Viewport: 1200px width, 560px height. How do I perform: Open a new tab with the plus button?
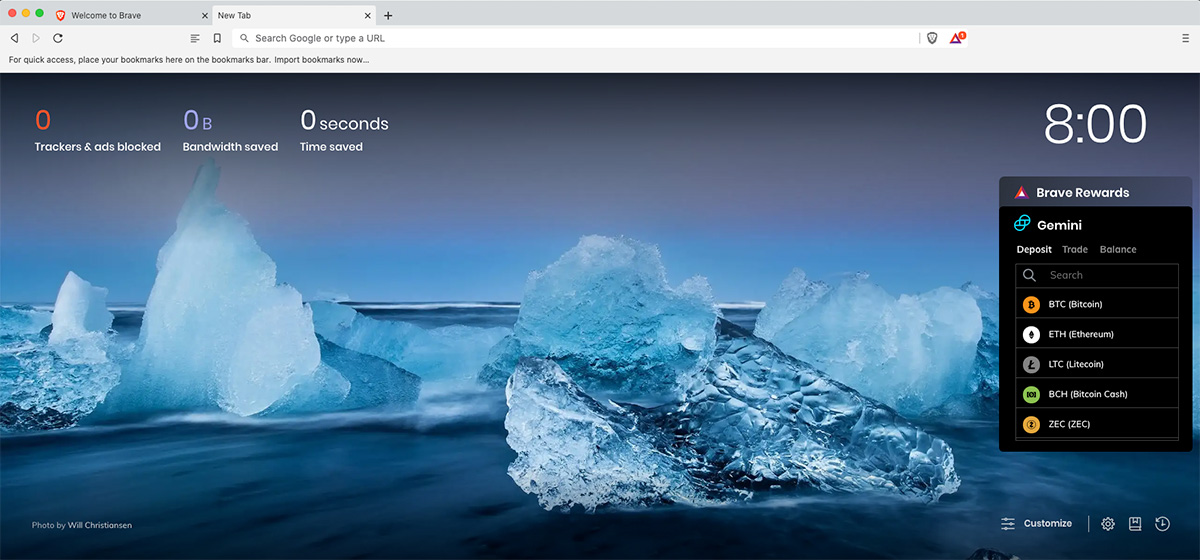[x=388, y=16]
